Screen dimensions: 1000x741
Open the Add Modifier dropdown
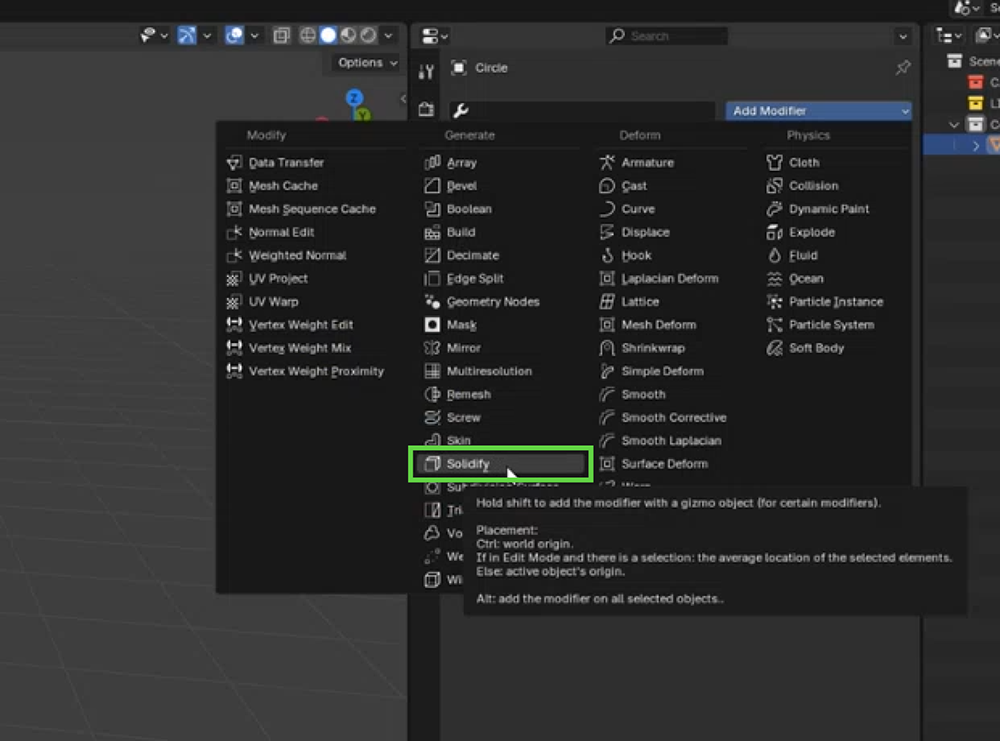(x=818, y=111)
